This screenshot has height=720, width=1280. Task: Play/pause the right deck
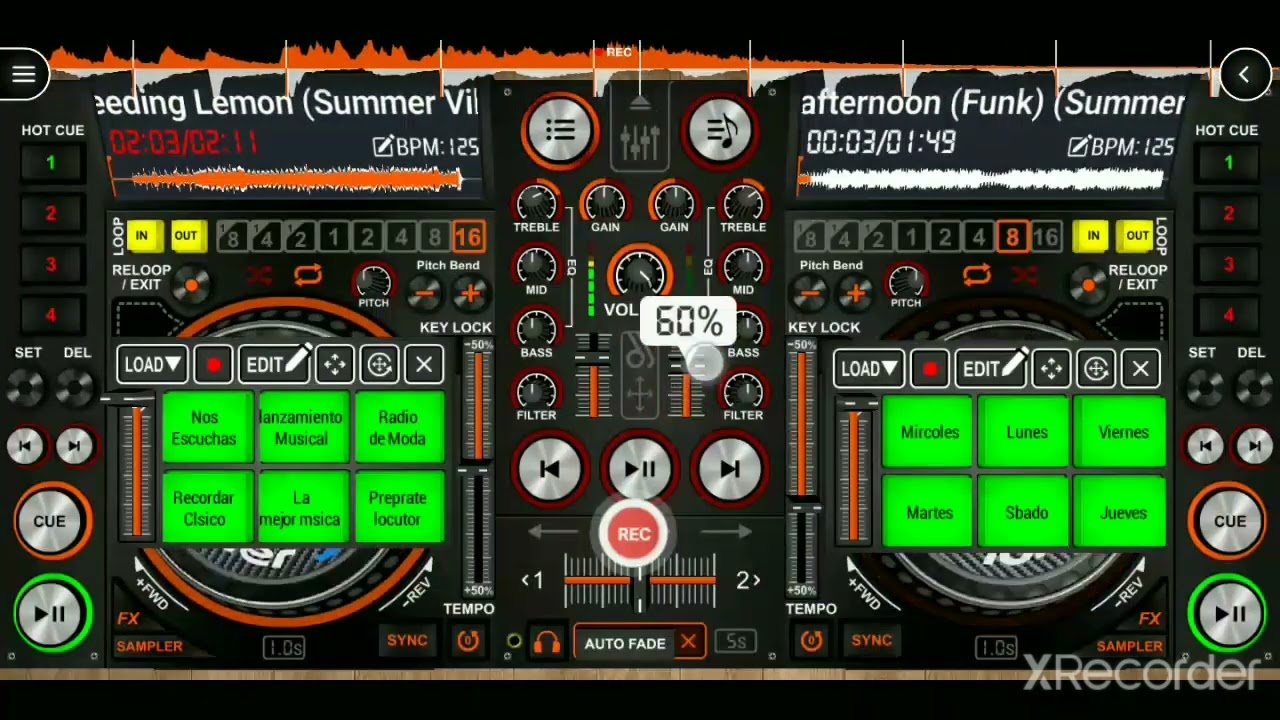click(x=1229, y=614)
